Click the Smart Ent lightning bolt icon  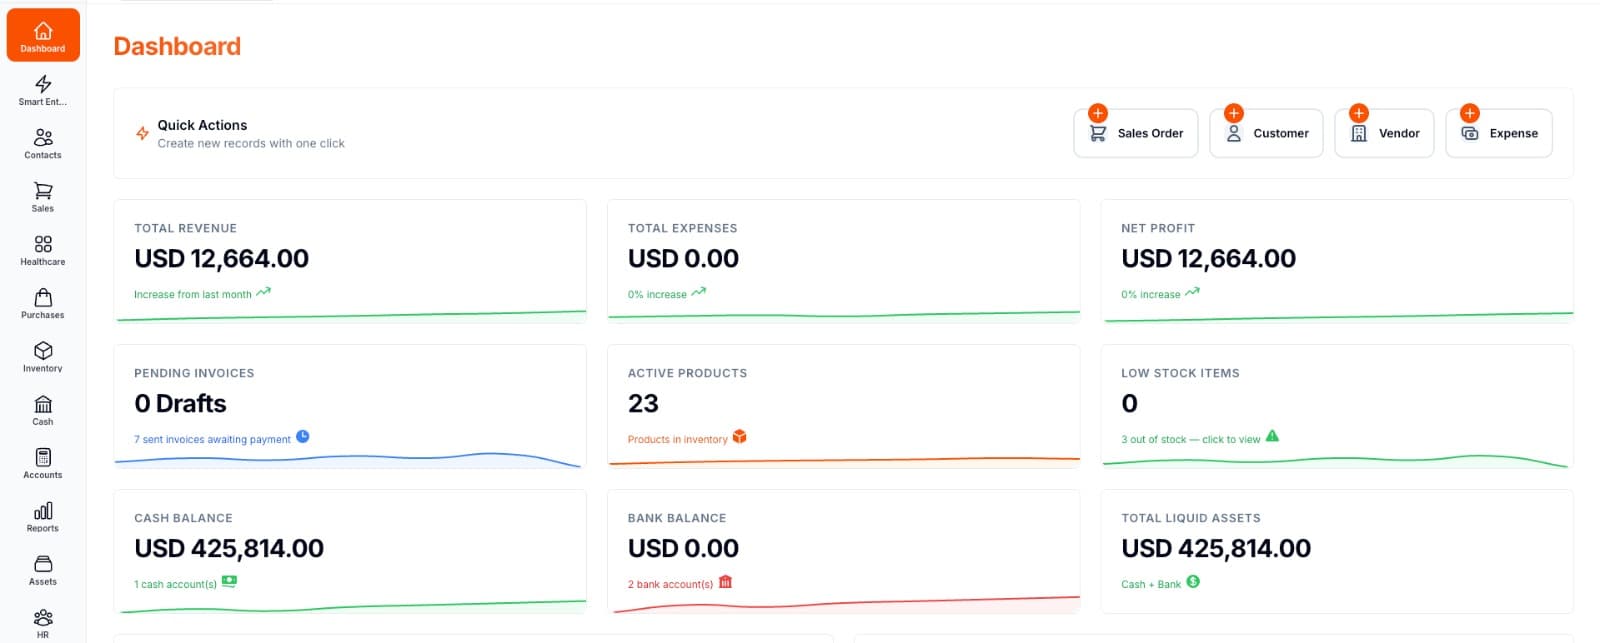pos(42,85)
